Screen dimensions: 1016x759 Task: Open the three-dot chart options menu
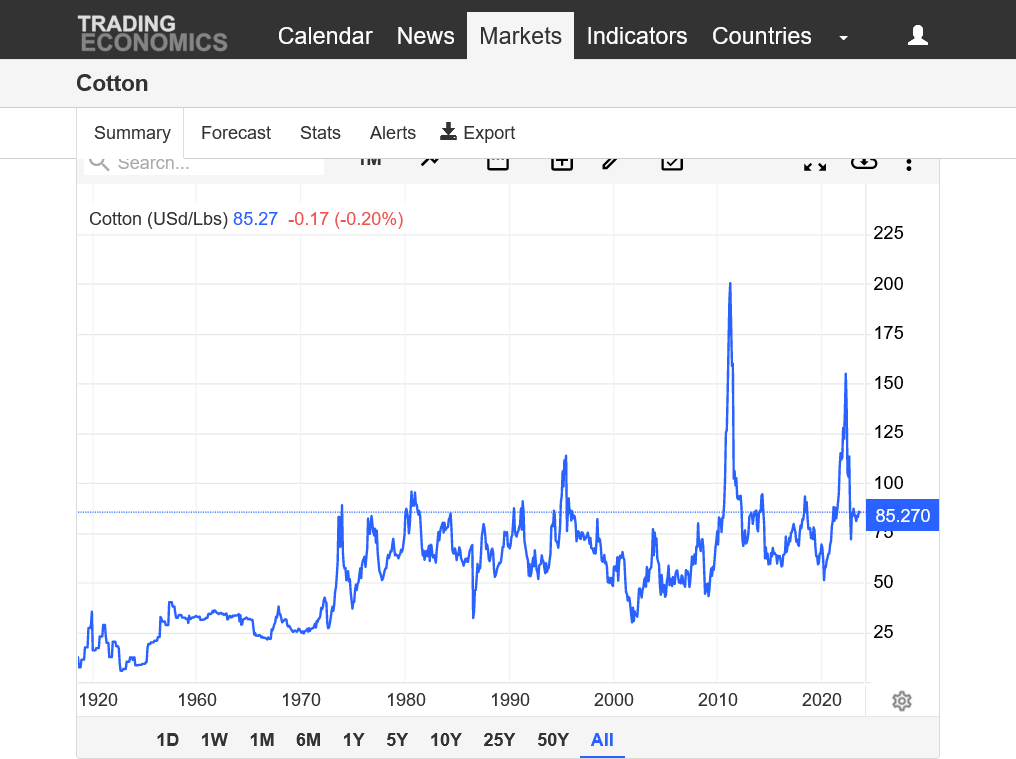(909, 165)
